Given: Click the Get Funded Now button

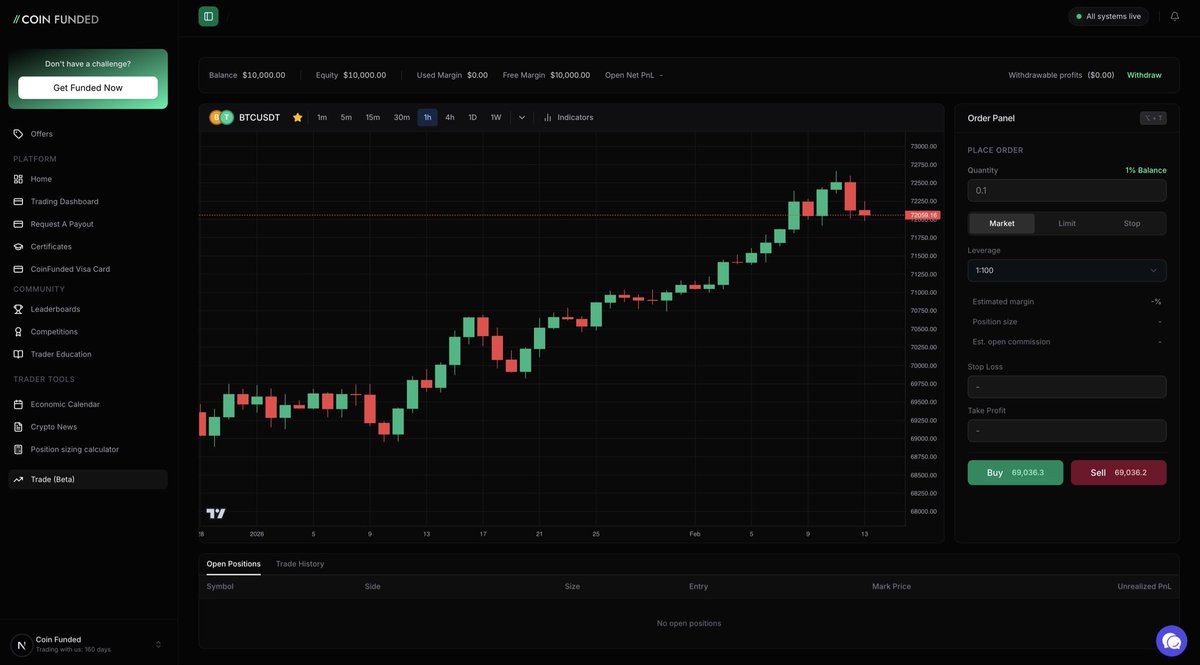Looking at the screenshot, I should click(x=88, y=85).
